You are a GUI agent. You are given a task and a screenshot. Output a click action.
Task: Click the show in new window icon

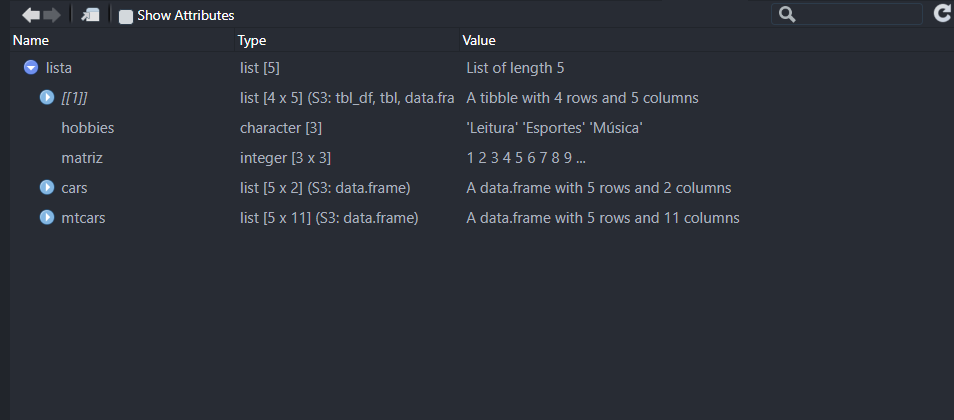[91, 15]
